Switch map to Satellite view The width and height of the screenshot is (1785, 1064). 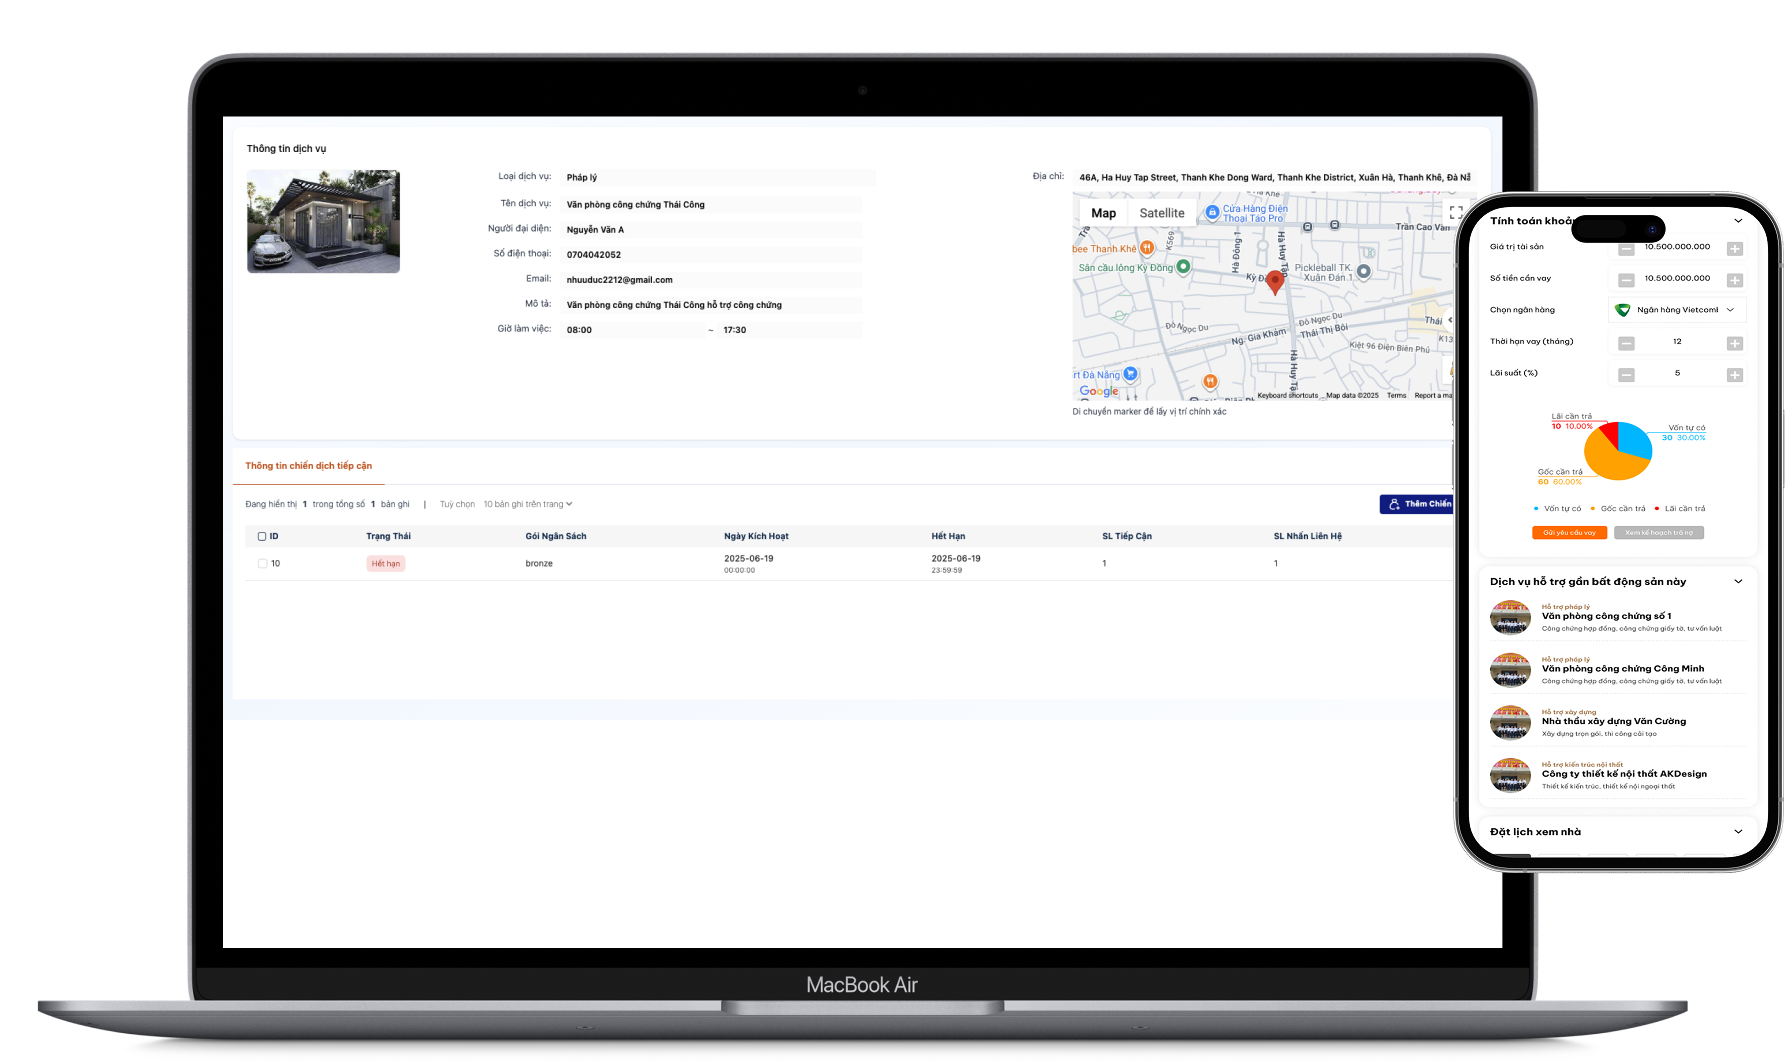click(x=1161, y=213)
